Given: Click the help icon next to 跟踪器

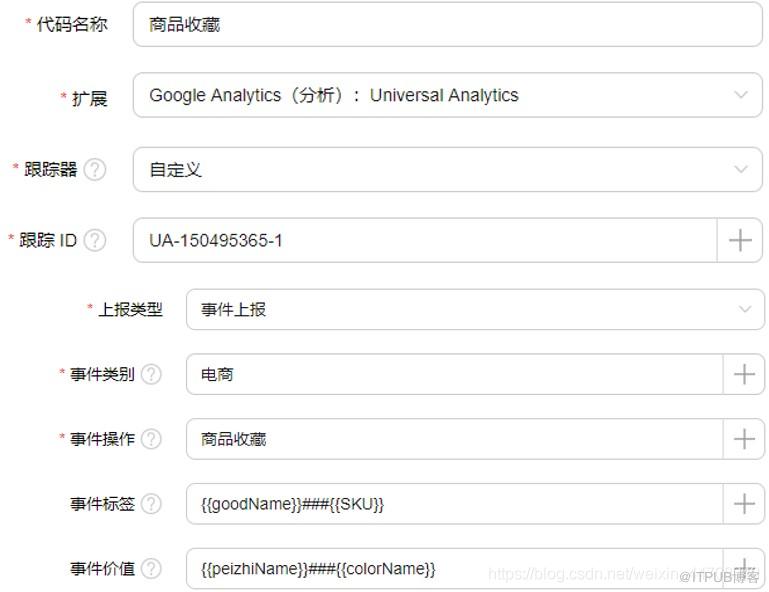Looking at the screenshot, I should tap(95, 170).
